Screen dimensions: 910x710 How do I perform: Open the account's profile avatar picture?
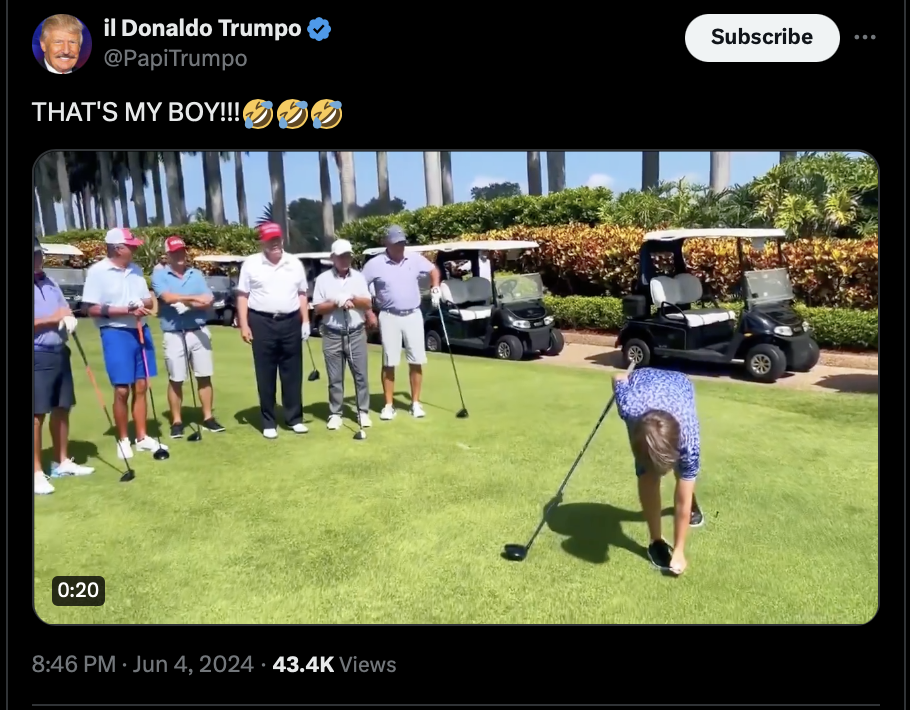[x=62, y=44]
